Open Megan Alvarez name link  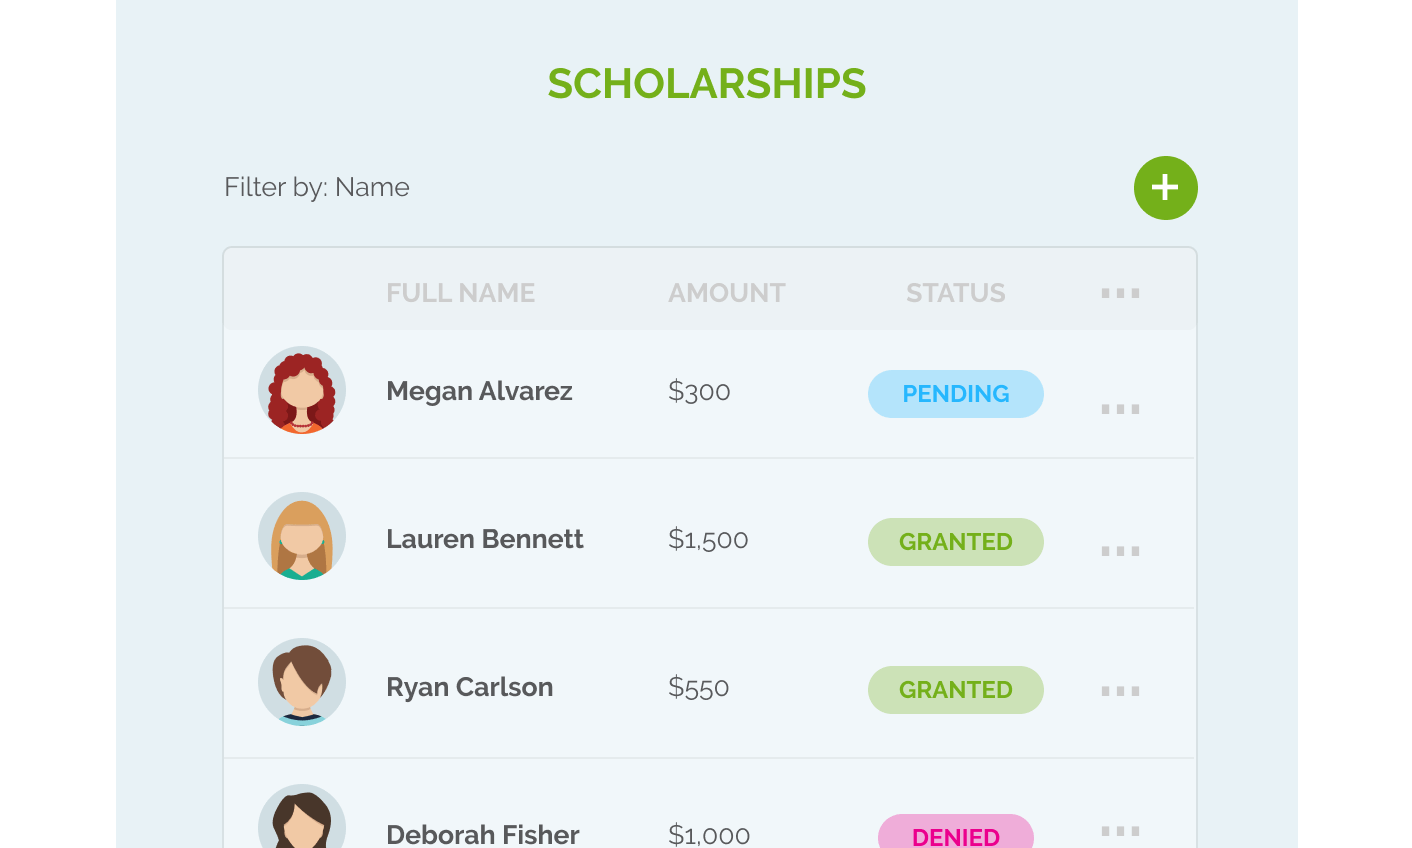[479, 391]
